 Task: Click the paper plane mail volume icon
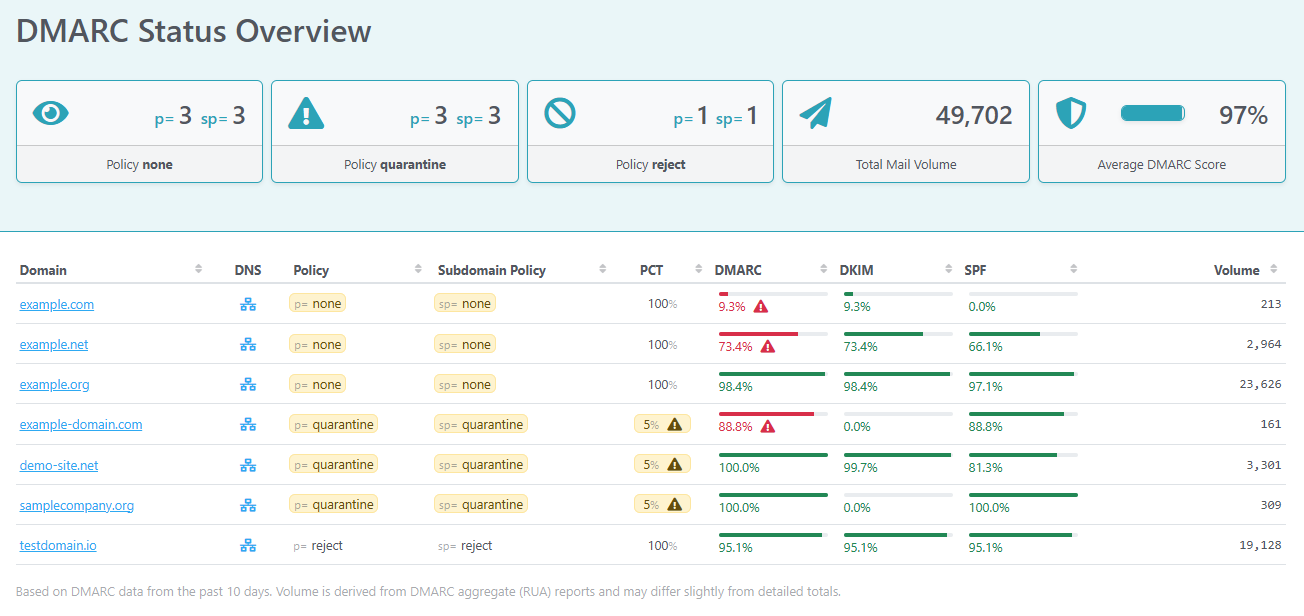tap(815, 113)
